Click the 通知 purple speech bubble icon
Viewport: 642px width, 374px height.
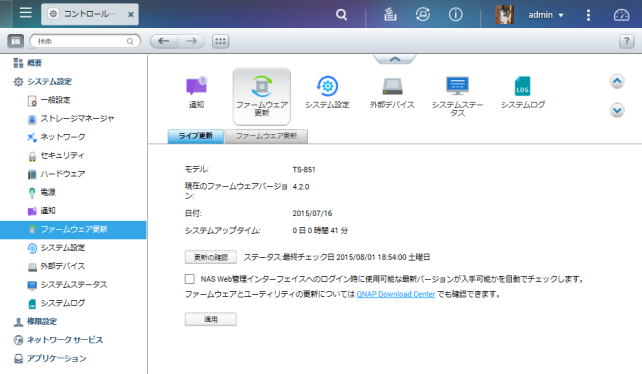pos(197,86)
